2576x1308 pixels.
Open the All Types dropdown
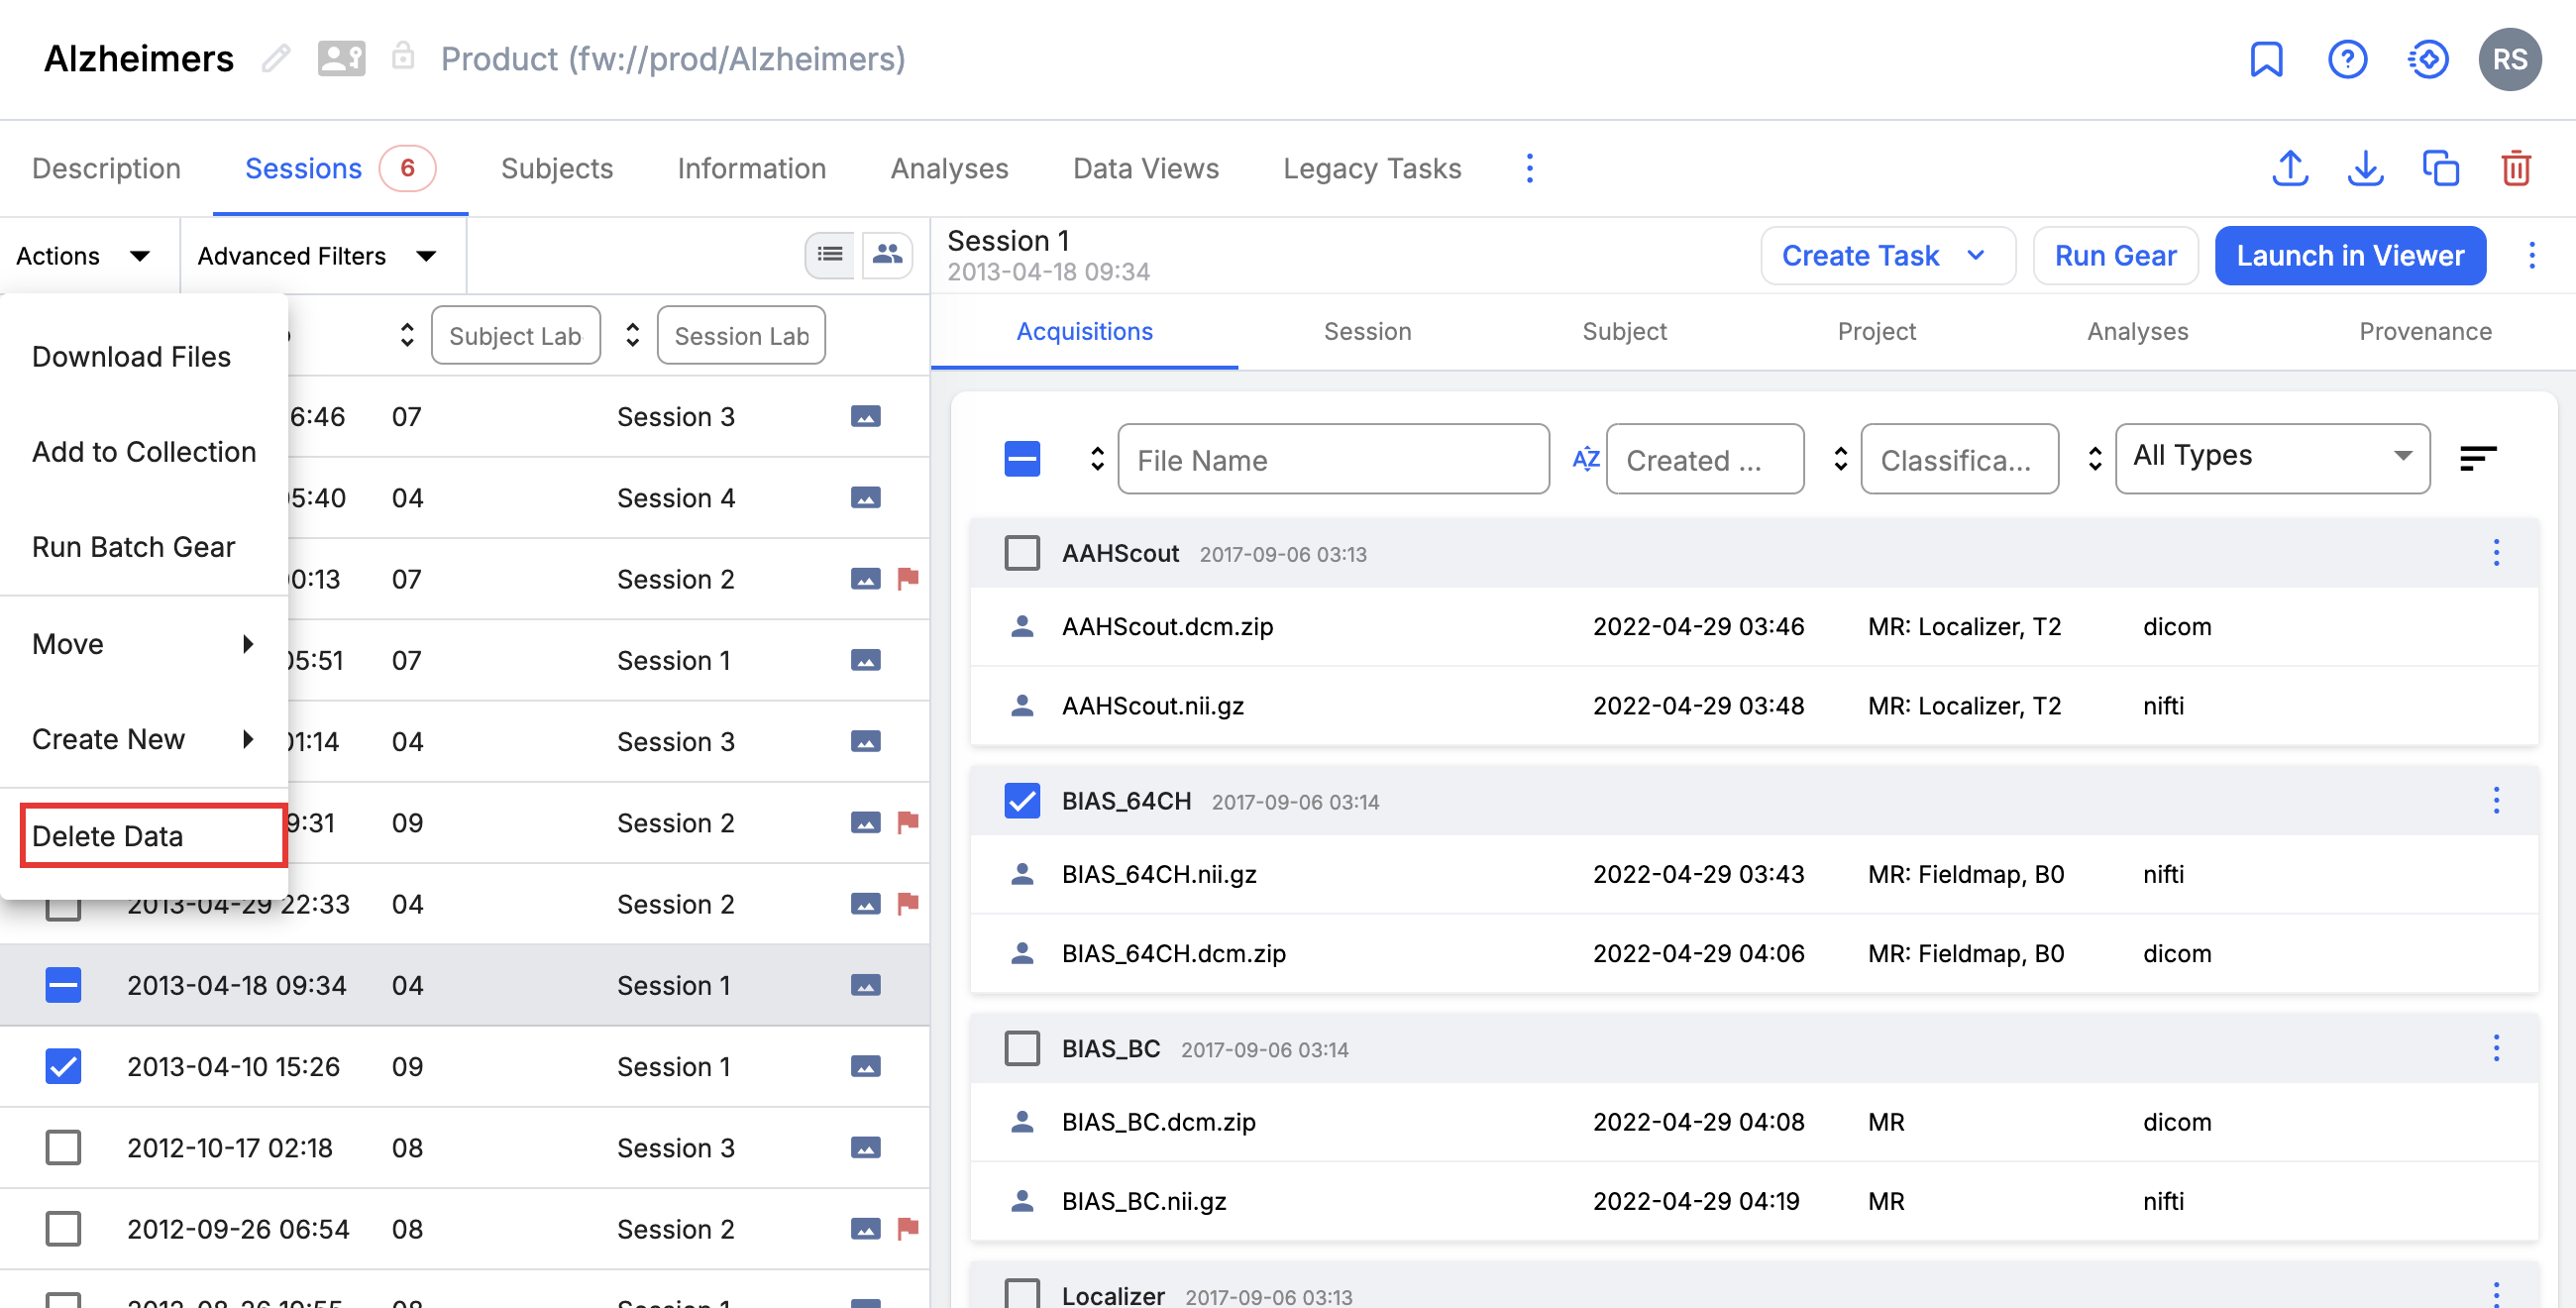pyautogui.click(x=2272, y=458)
